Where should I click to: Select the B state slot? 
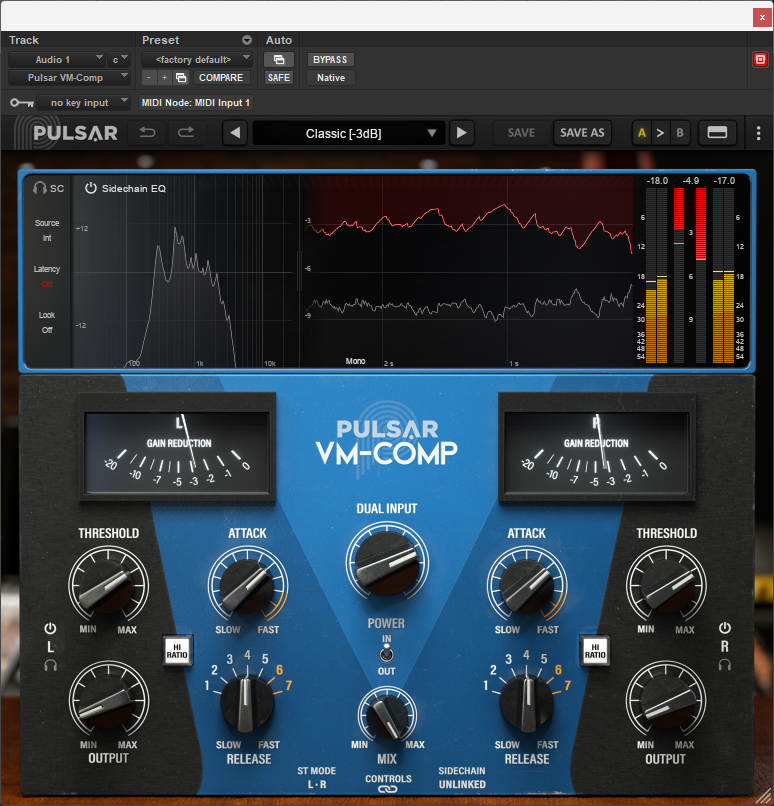point(679,133)
